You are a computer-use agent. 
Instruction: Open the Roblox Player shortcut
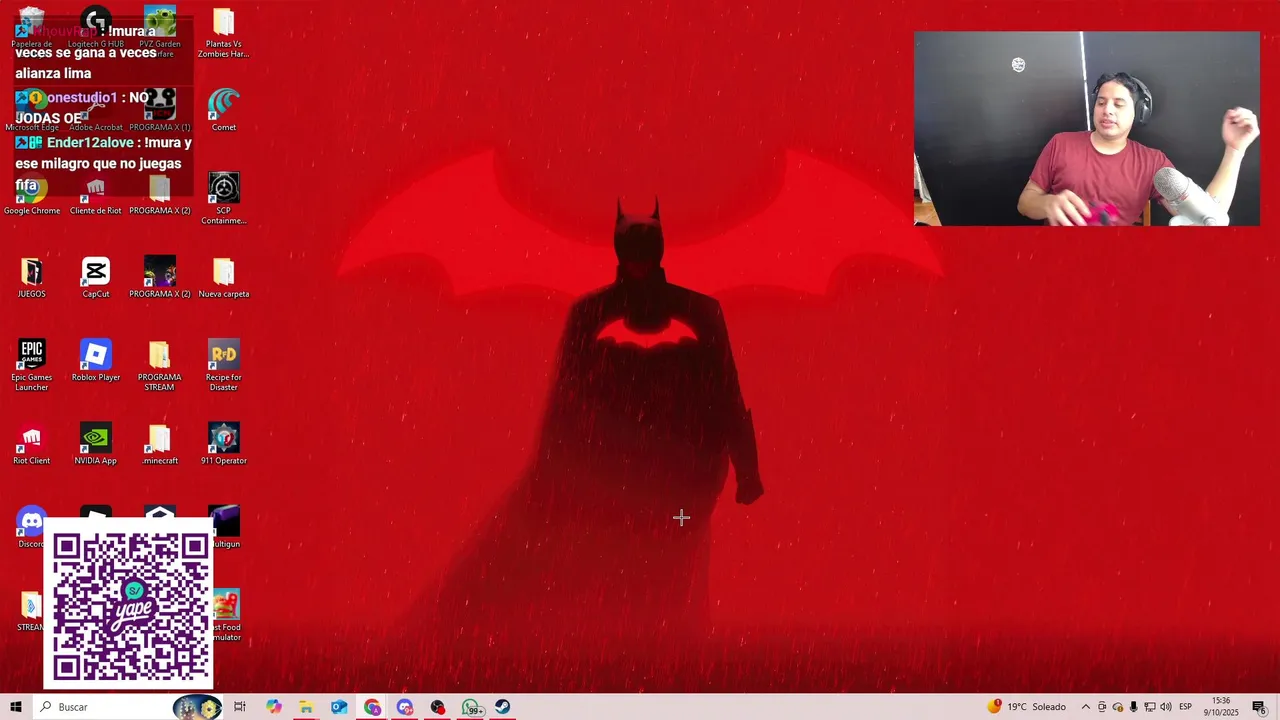coord(96,359)
